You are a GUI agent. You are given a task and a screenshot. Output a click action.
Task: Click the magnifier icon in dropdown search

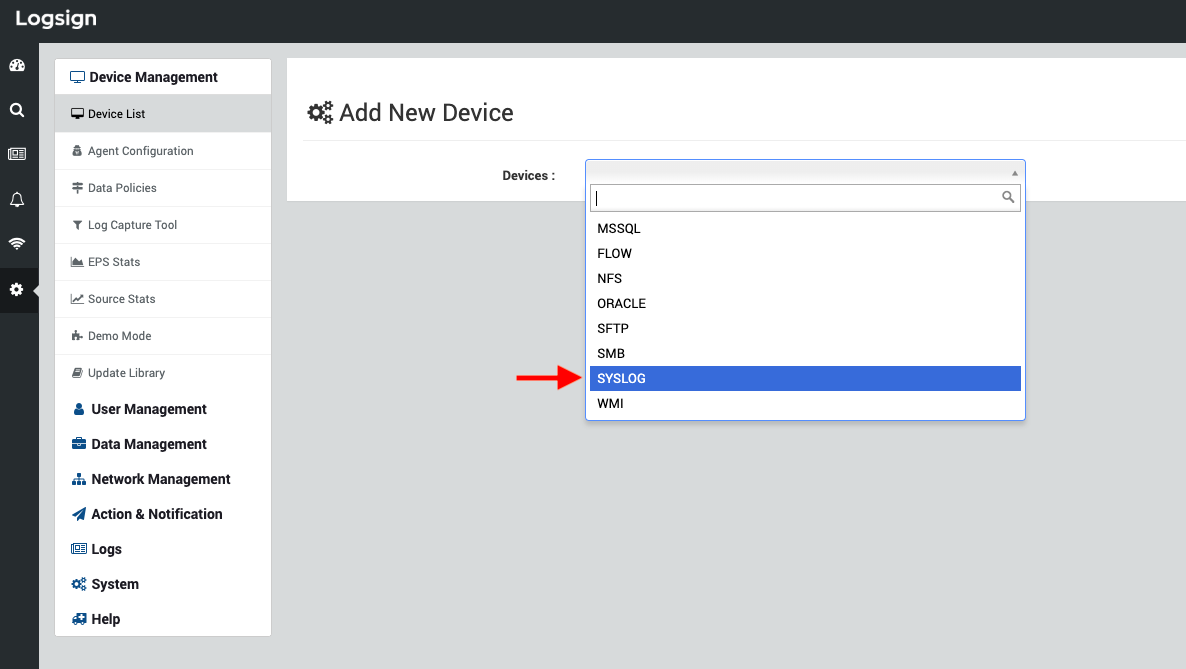[x=1007, y=198]
